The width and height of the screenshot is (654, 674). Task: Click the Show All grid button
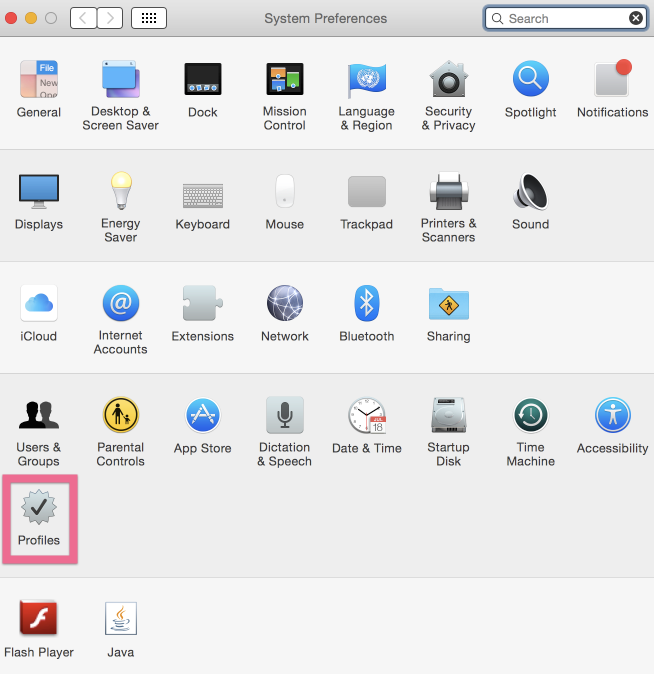point(149,18)
